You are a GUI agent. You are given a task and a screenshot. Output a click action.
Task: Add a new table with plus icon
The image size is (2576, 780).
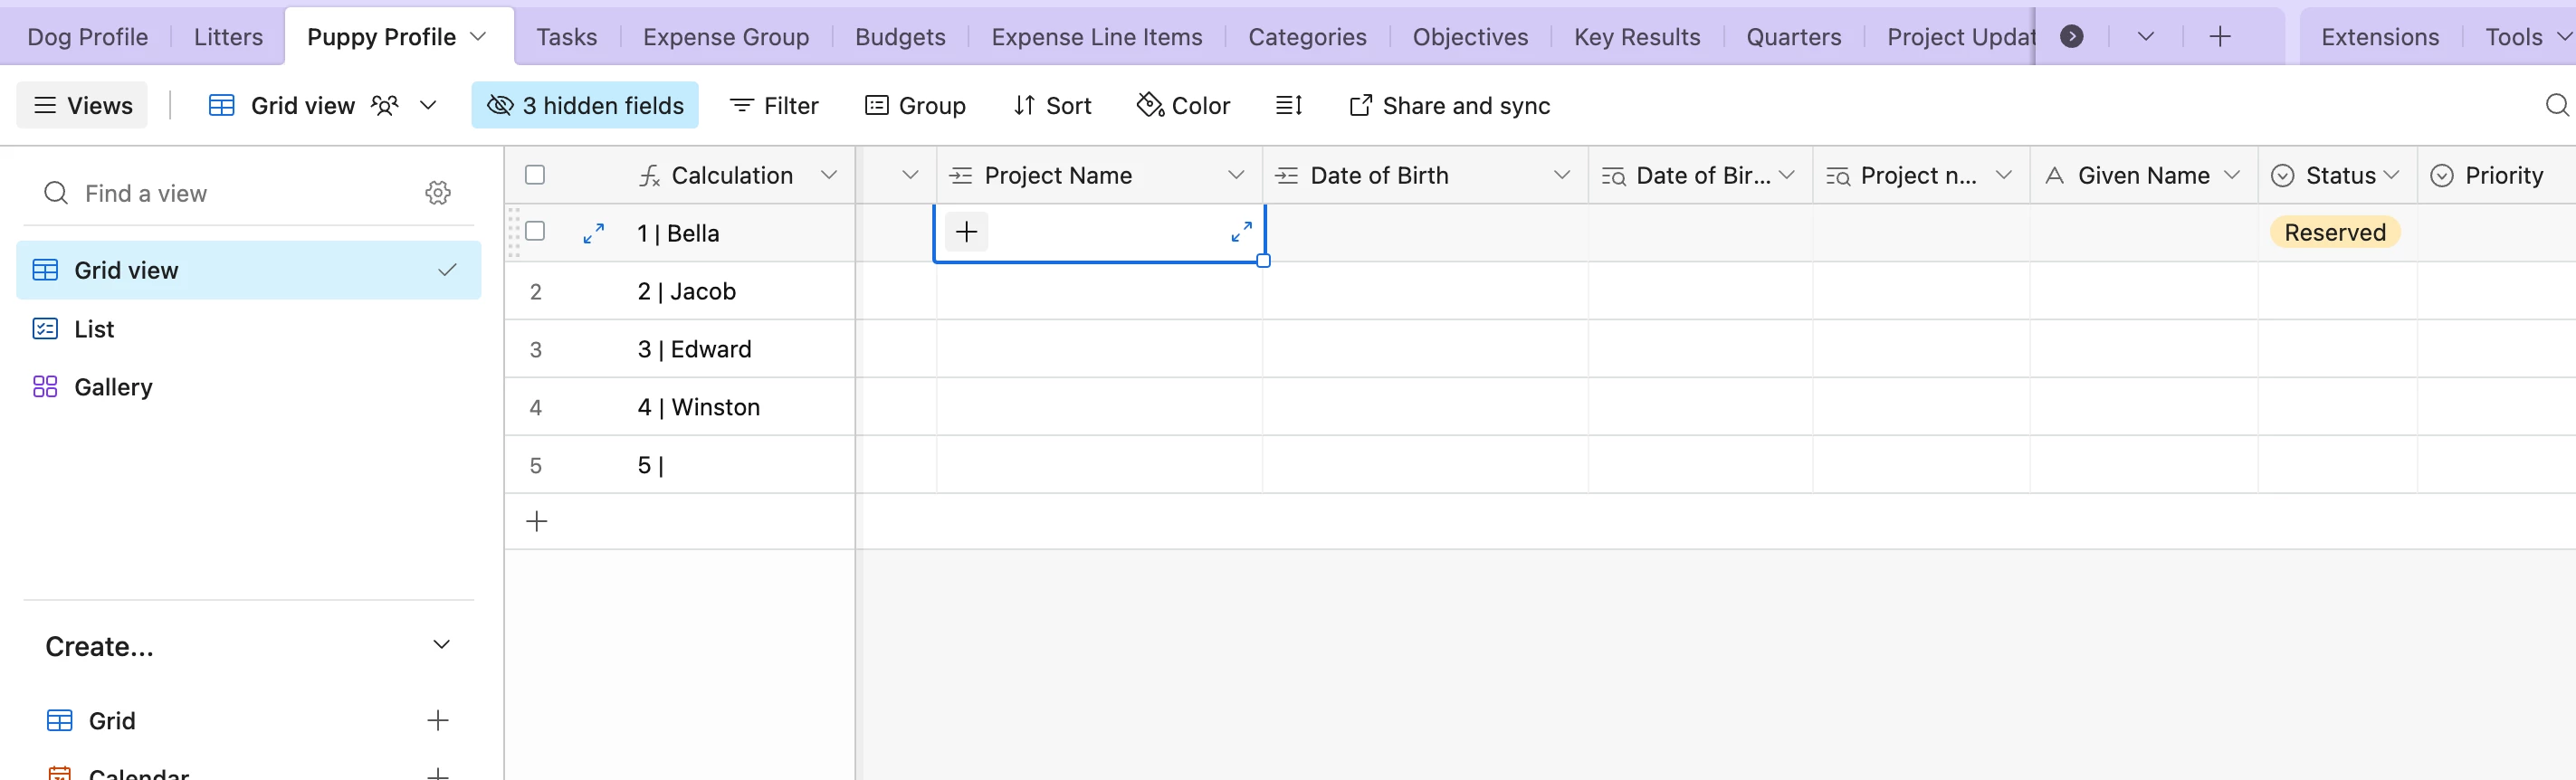click(x=2220, y=37)
